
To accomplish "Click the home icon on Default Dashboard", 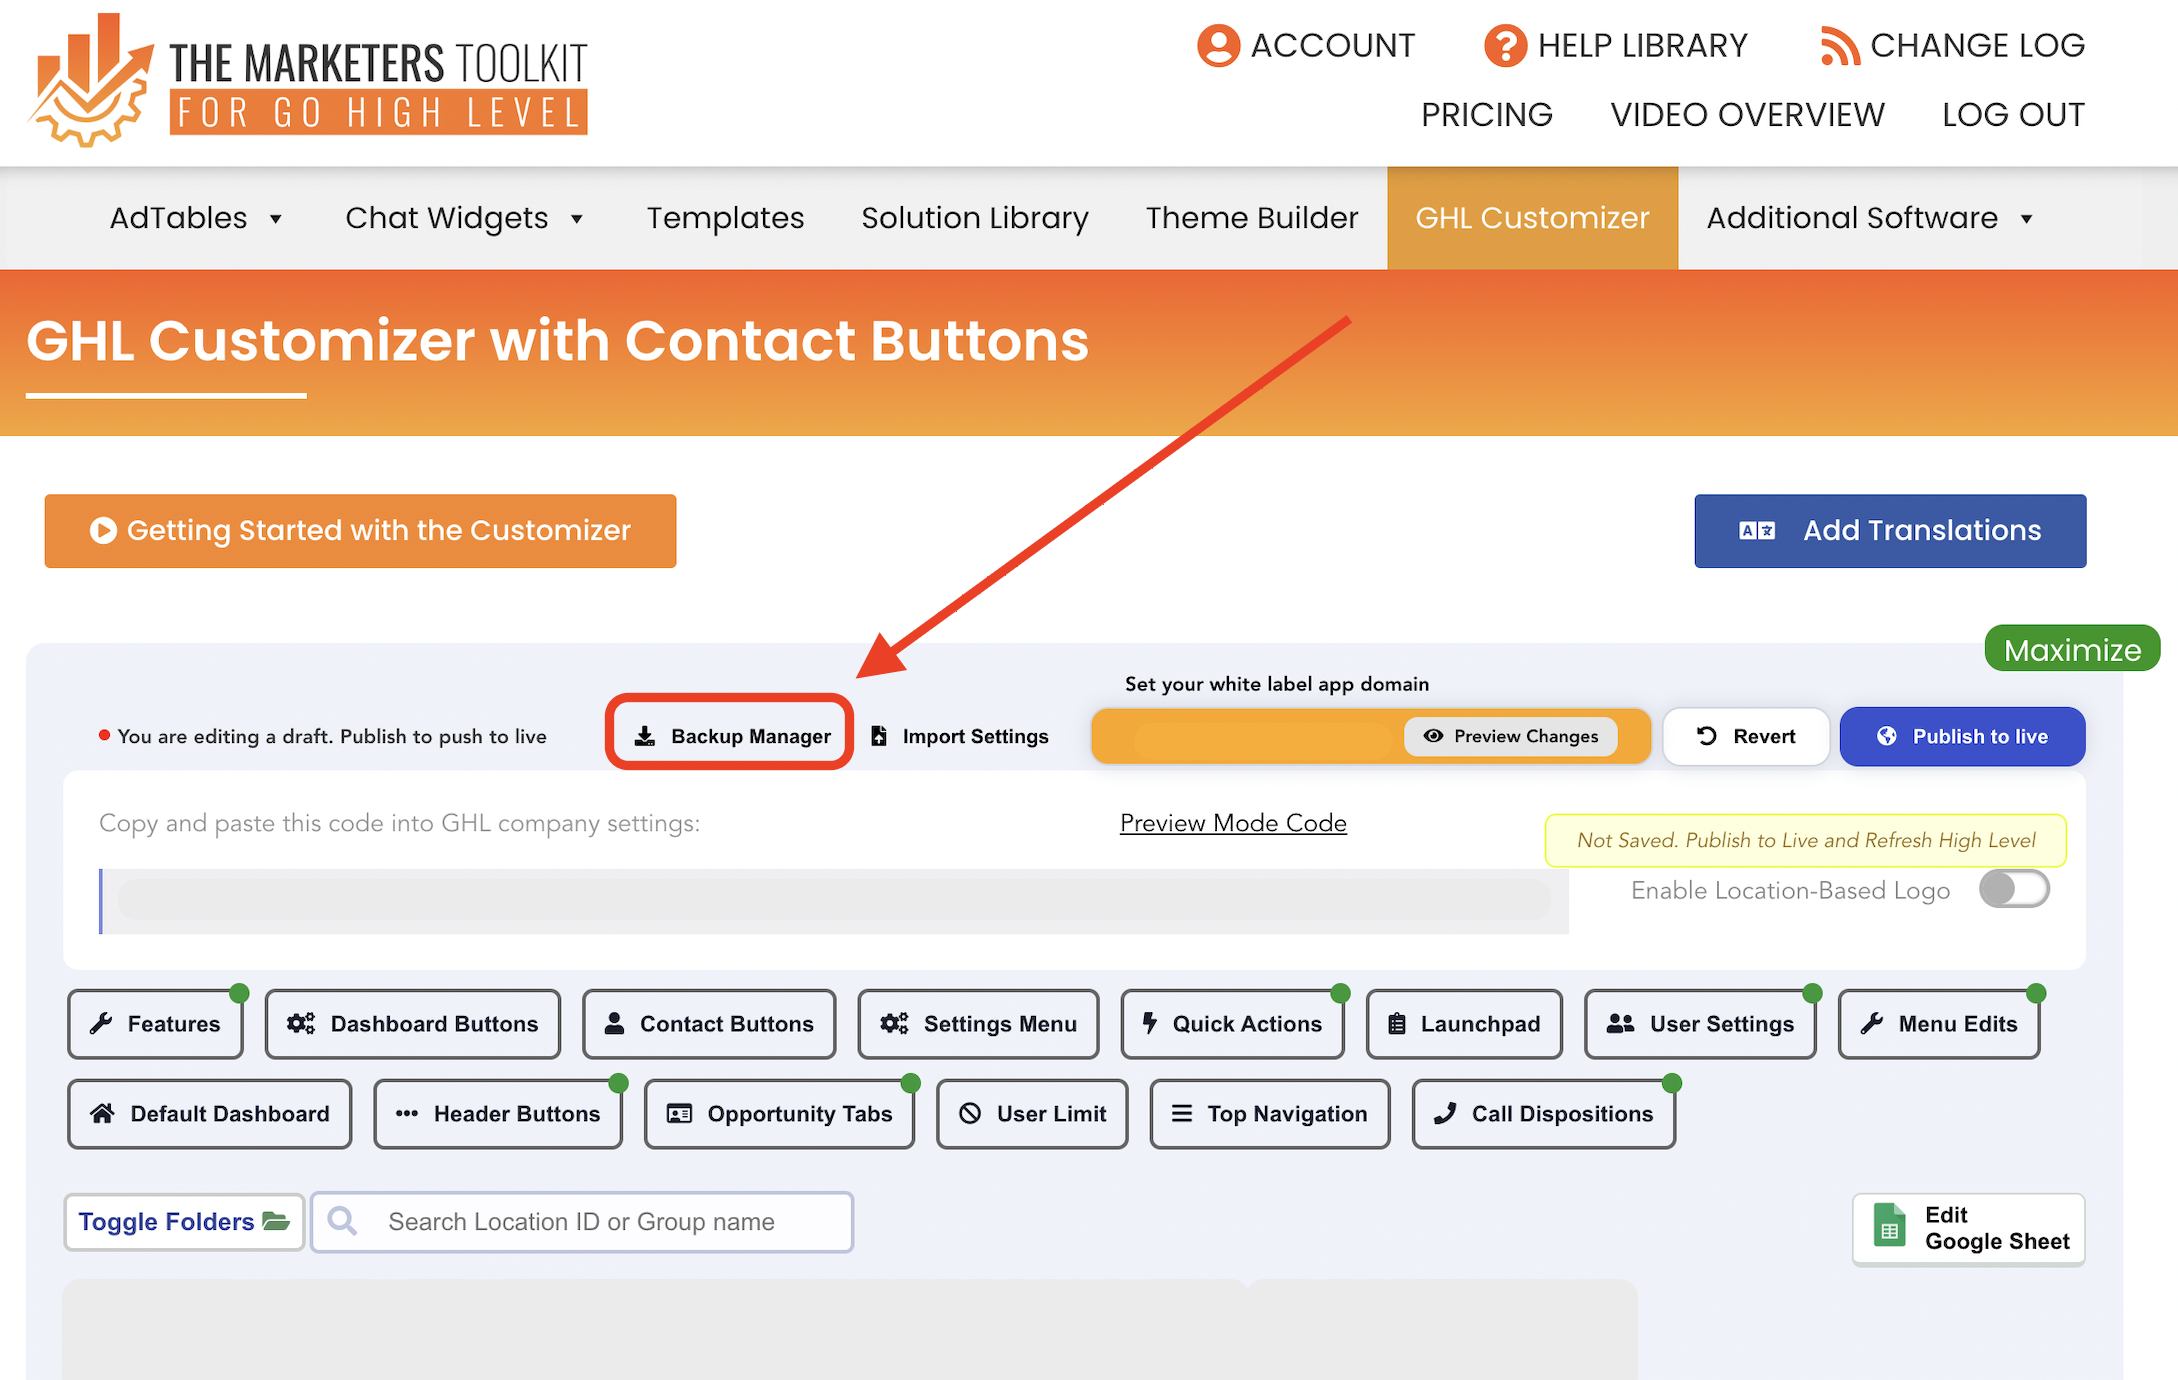I will point(103,1113).
